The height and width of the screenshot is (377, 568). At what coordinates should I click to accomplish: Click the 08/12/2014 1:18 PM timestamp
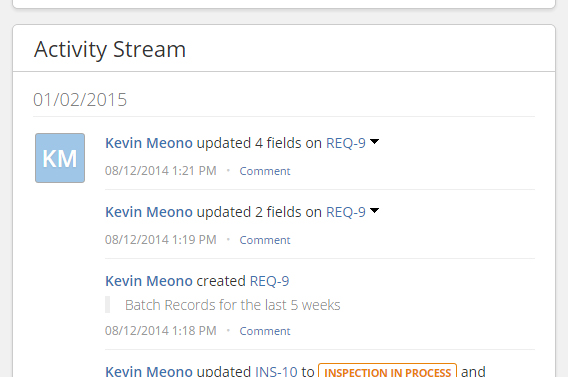coord(160,331)
